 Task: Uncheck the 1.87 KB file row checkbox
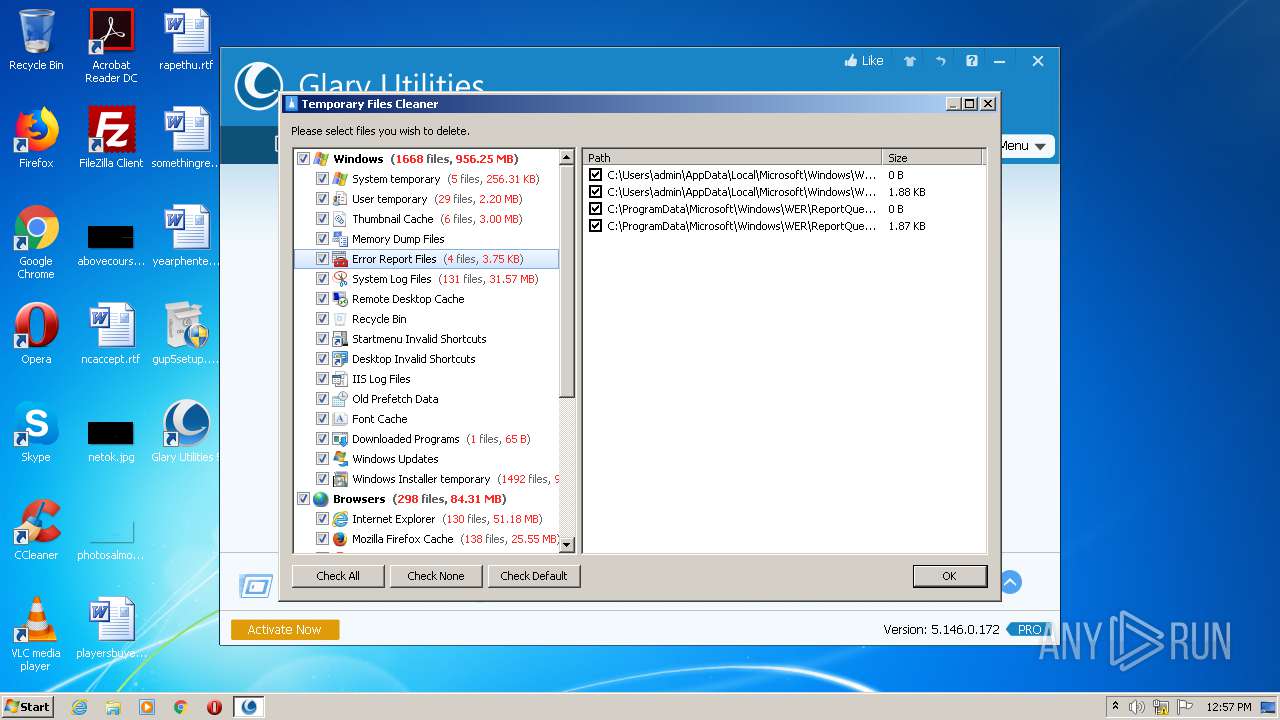coord(596,226)
